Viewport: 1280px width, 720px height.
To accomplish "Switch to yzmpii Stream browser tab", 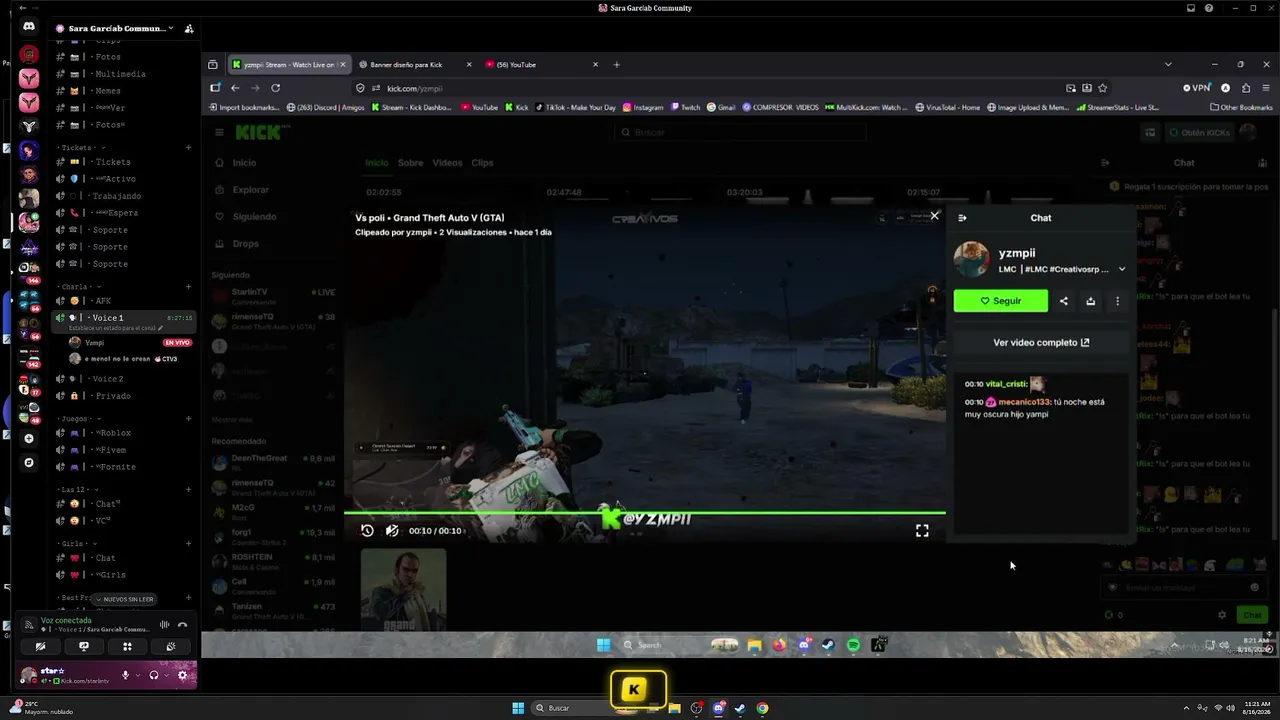I will click(288, 65).
